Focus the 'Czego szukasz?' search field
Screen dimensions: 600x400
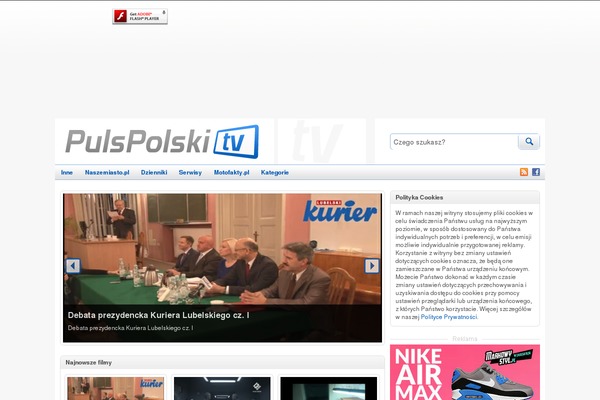454,142
